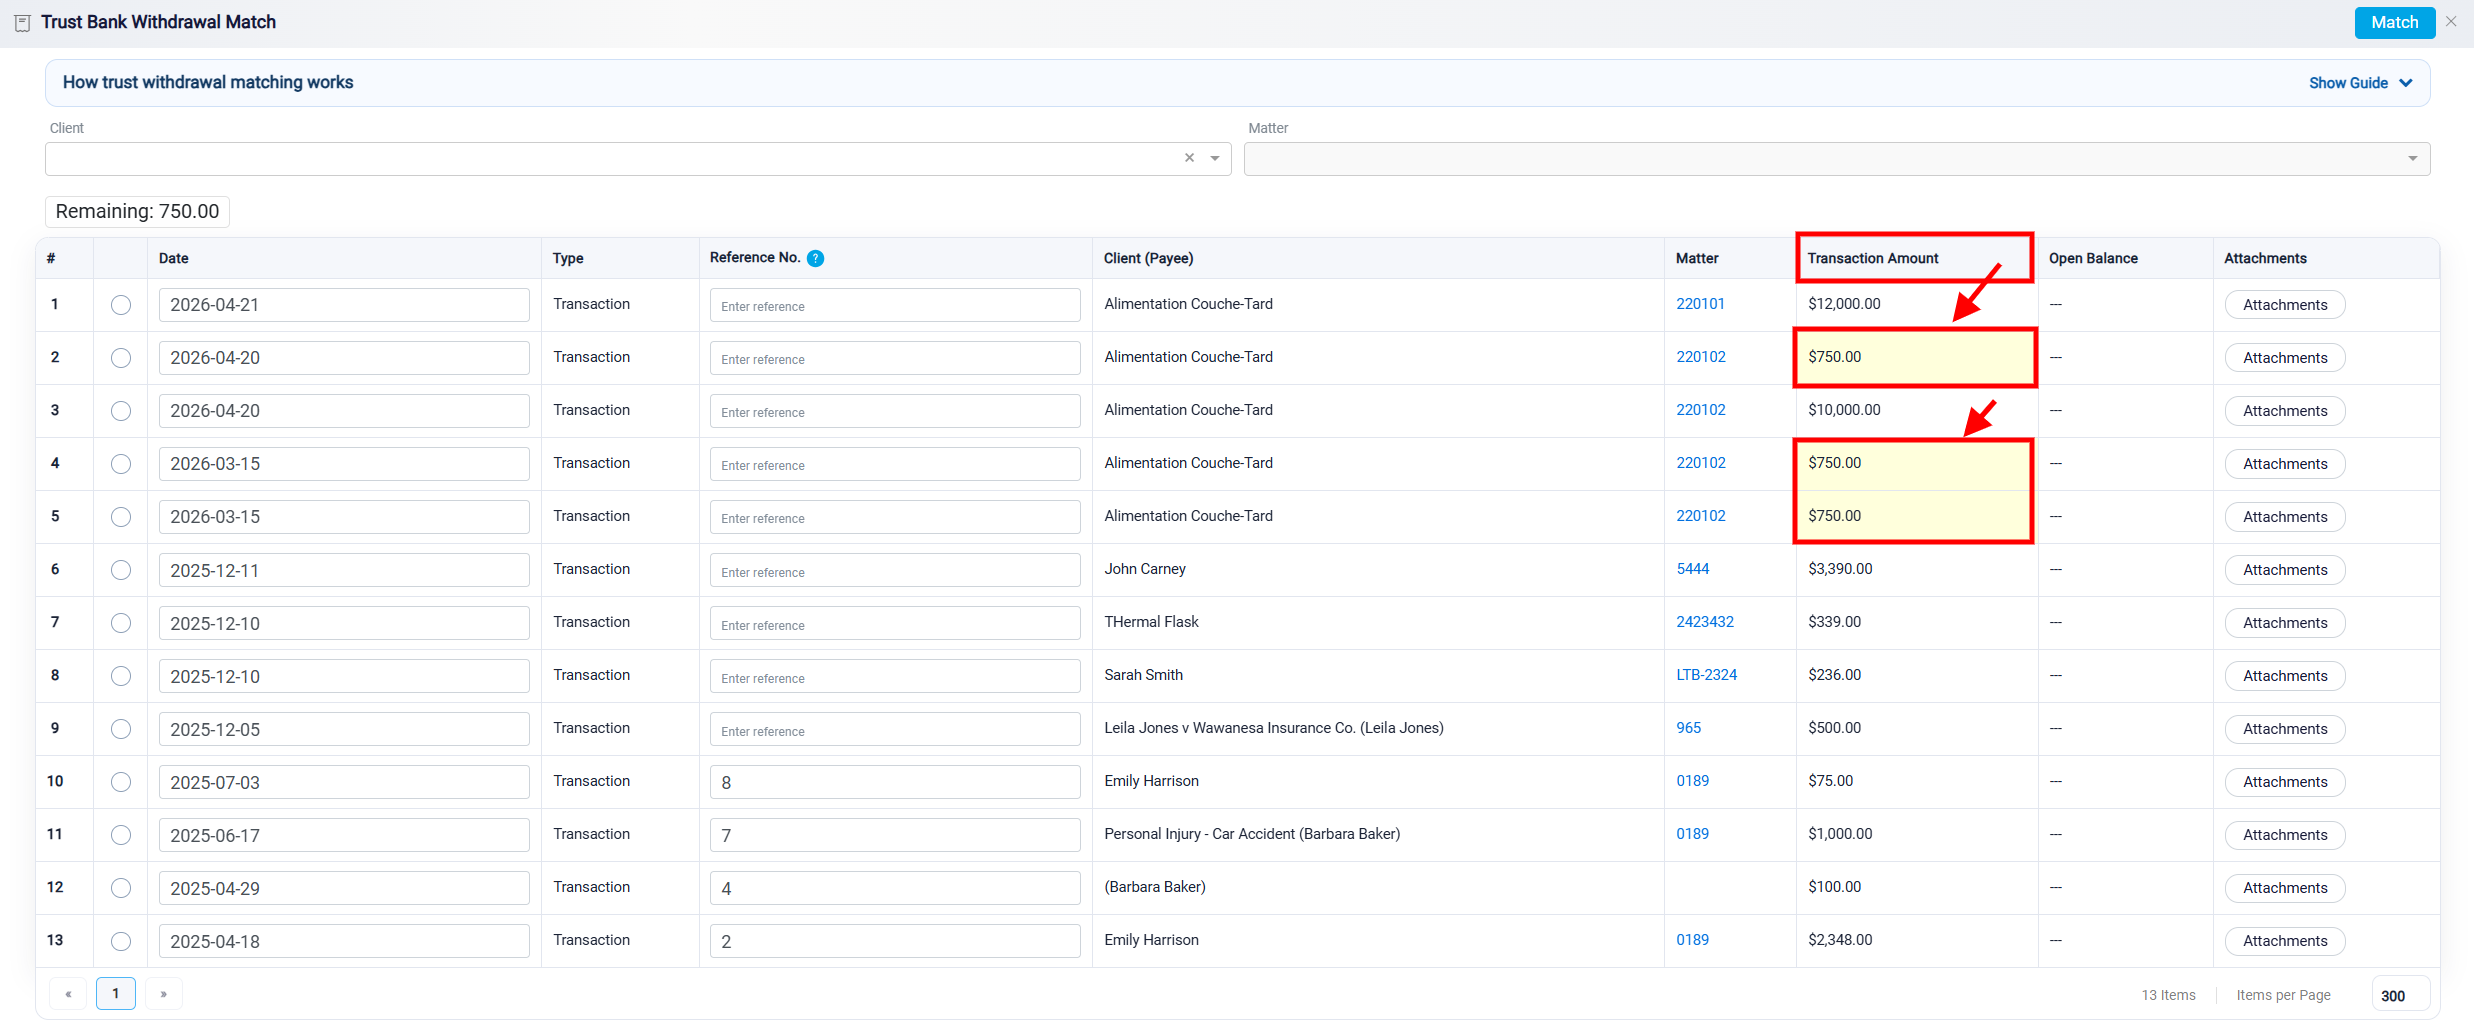Click the Match button
The height and width of the screenshot is (1022, 2474).
point(2394,22)
